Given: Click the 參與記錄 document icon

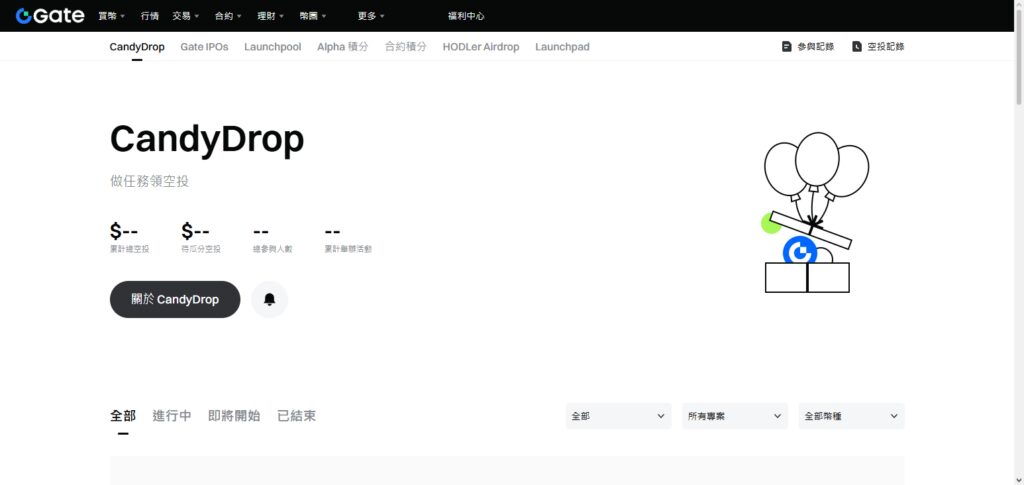Looking at the screenshot, I should click(x=787, y=47).
